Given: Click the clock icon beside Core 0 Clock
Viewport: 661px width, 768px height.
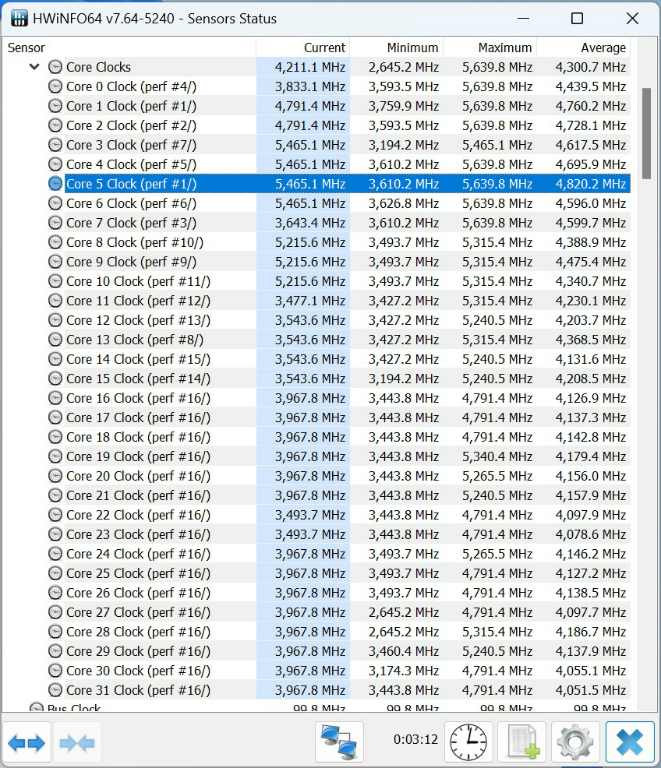Looking at the screenshot, I should [55, 86].
